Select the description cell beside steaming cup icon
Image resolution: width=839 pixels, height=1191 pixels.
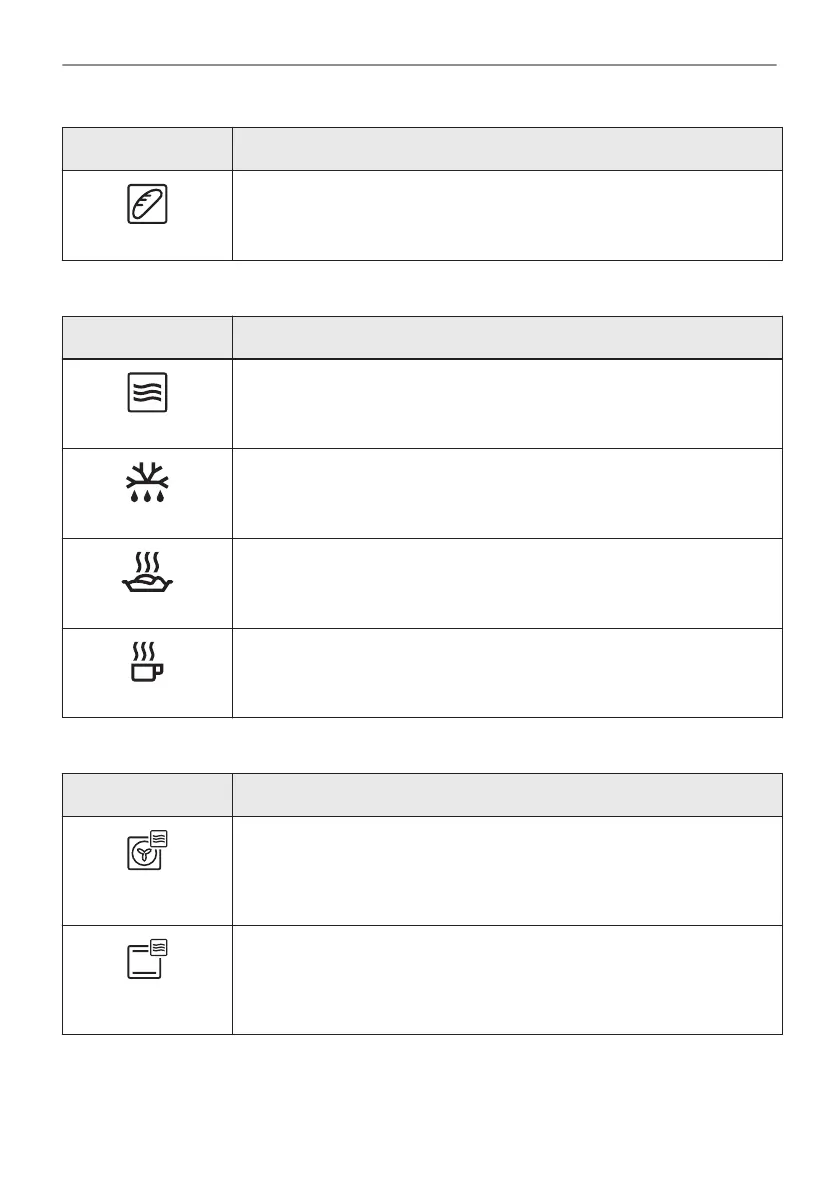coord(507,672)
